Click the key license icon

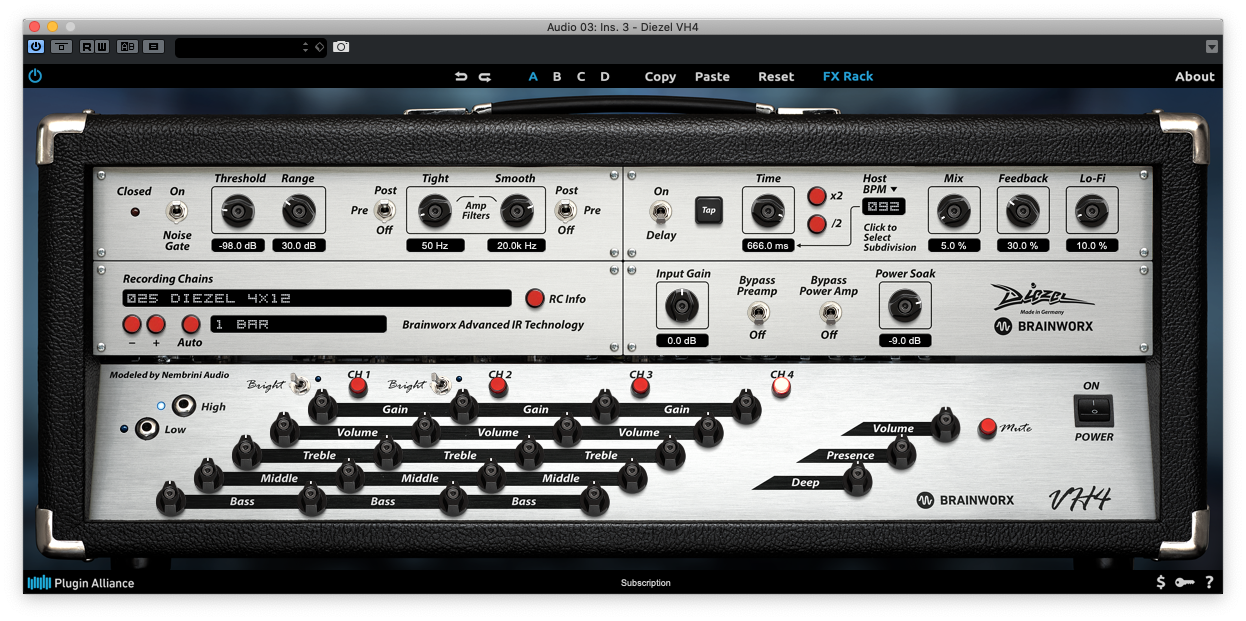coord(1185,582)
